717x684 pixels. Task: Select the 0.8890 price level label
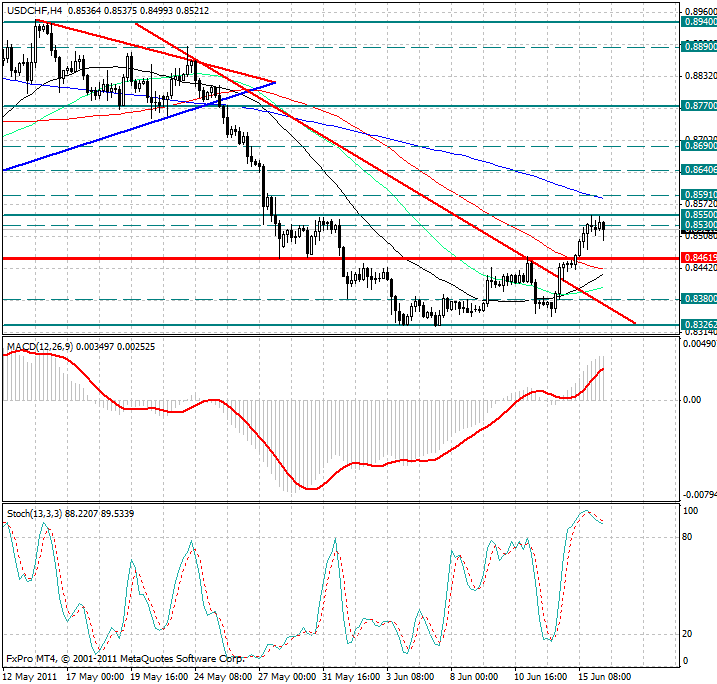point(699,47)
